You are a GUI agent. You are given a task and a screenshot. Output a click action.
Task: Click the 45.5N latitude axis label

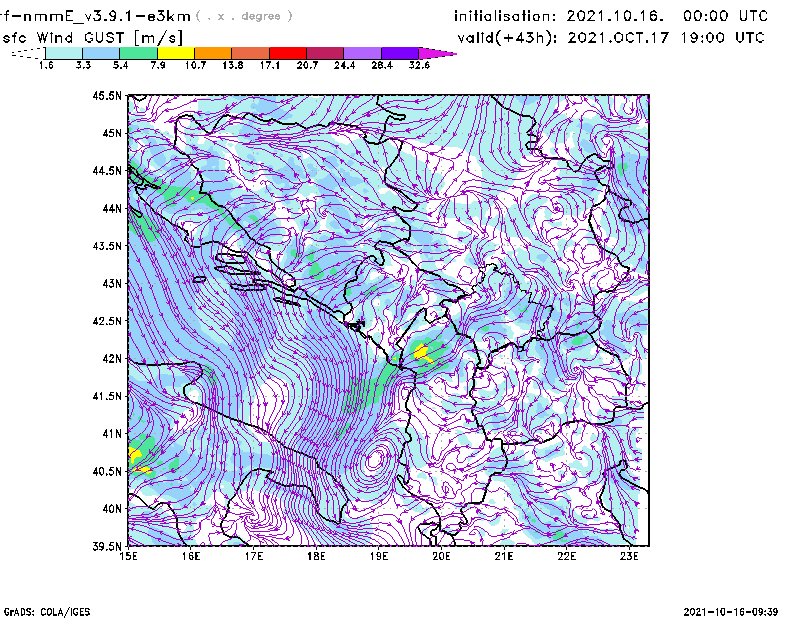[107, 96]
